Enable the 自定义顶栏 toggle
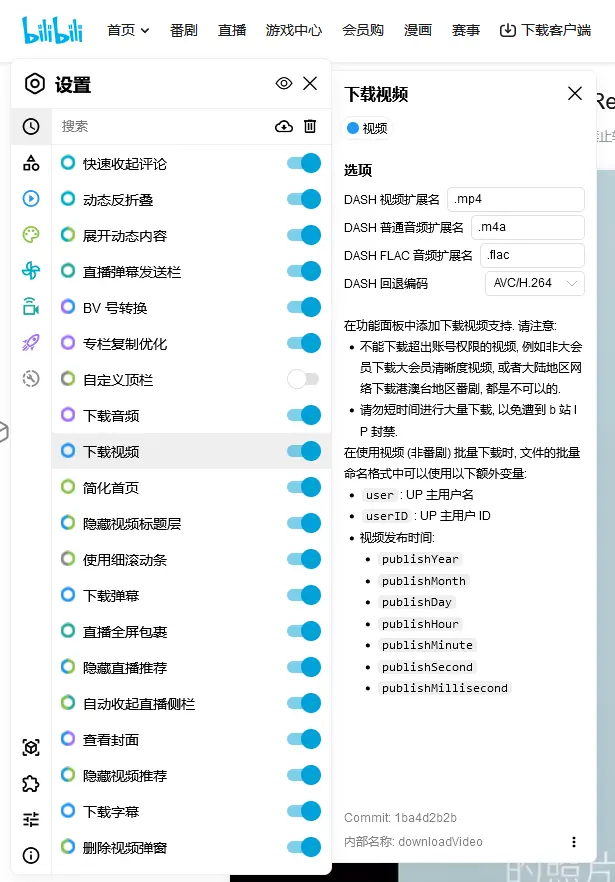 (x=303, y=379)
